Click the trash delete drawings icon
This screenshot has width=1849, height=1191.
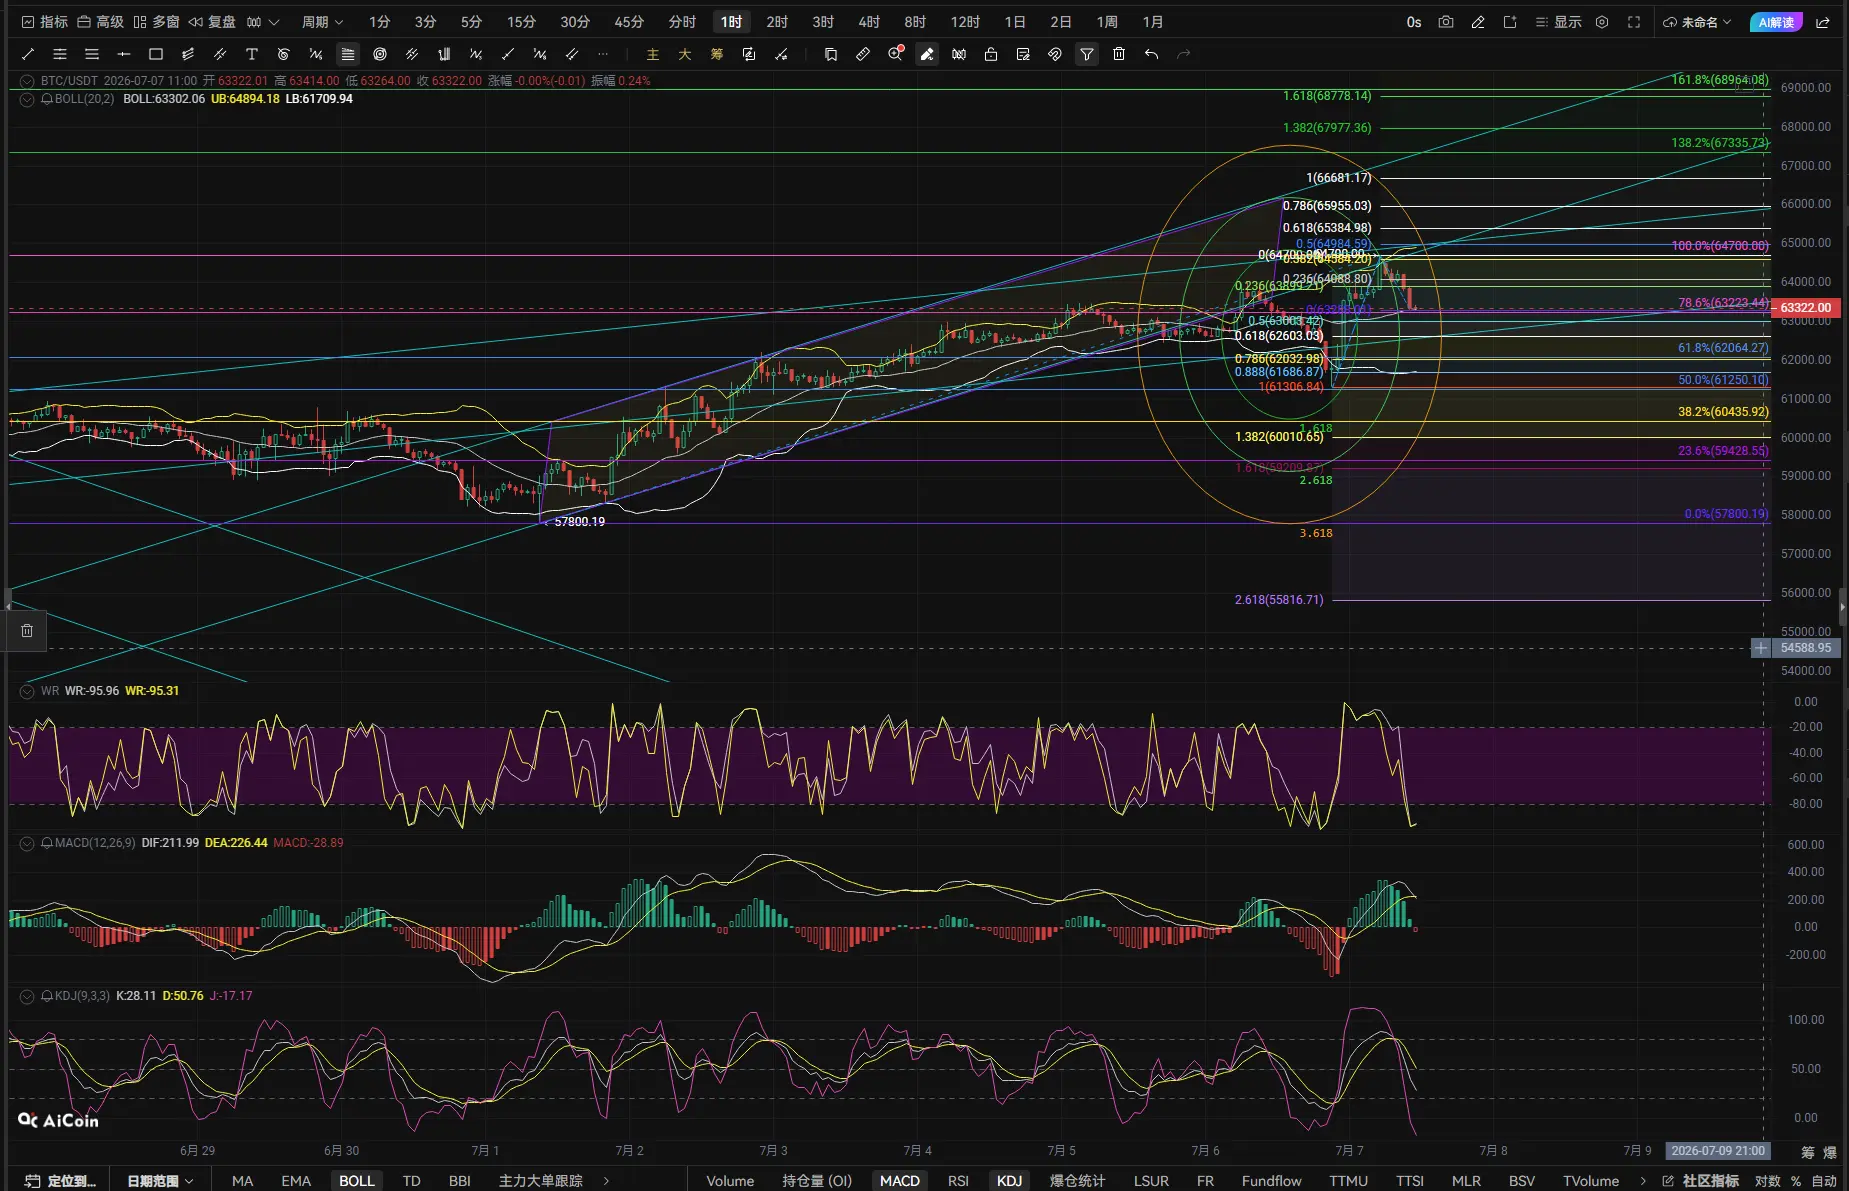[x=1119, y=54]
